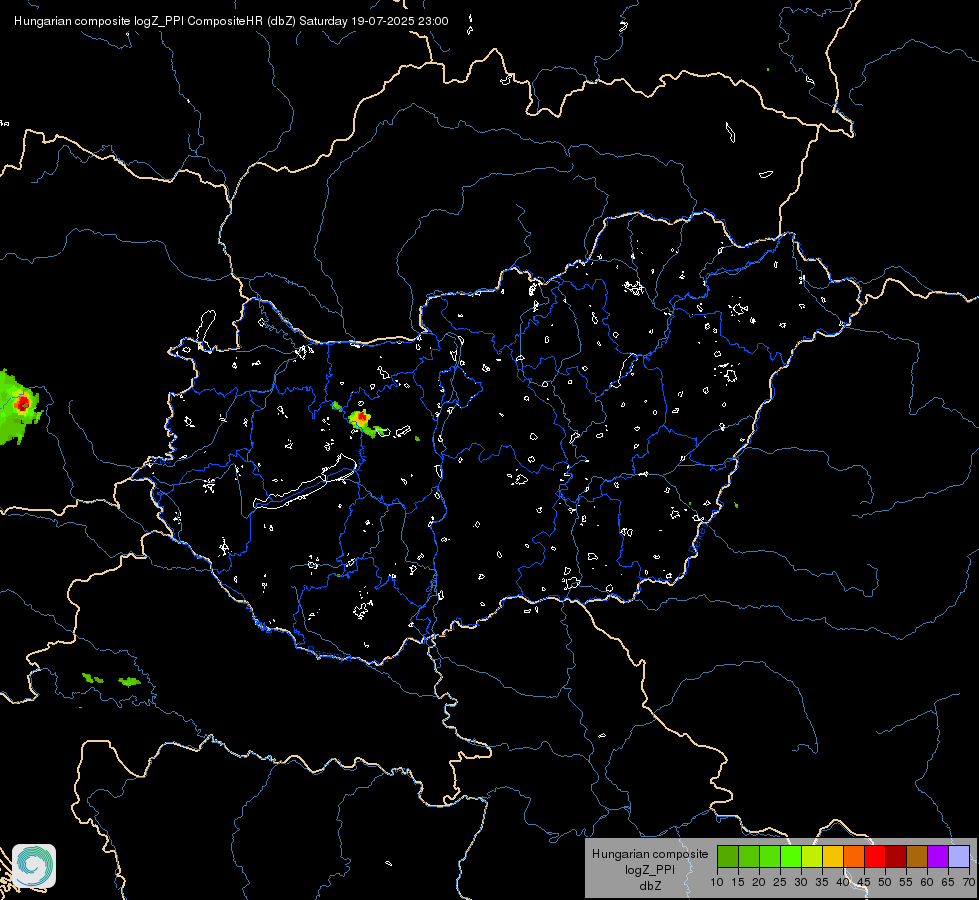Click the red storm cell inside Hungary
The height and width of the screenshot is (900, 979).
pyautogui.click(x=361, y=417)
